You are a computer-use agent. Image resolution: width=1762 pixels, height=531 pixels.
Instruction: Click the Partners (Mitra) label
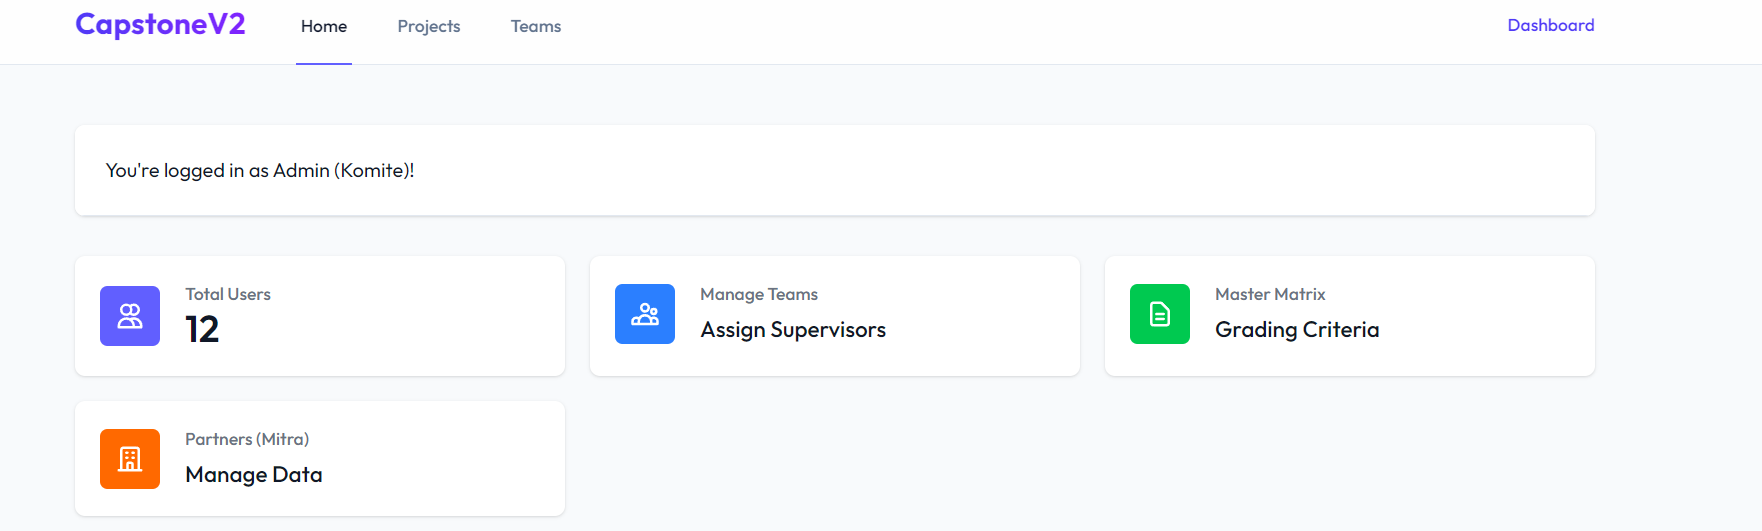coord(247,439)
